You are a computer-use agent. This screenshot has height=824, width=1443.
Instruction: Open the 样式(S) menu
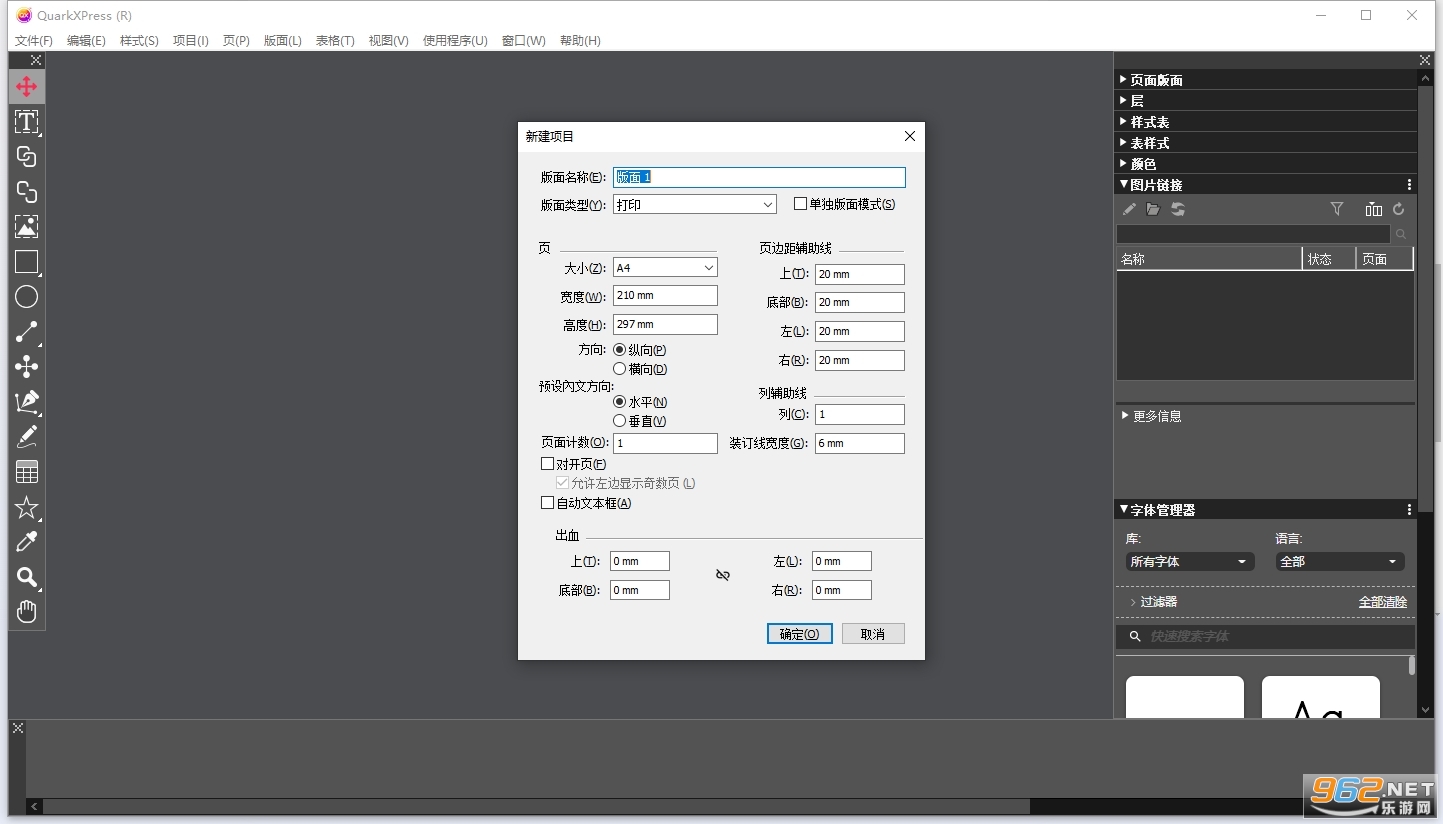tap(139, 41)
